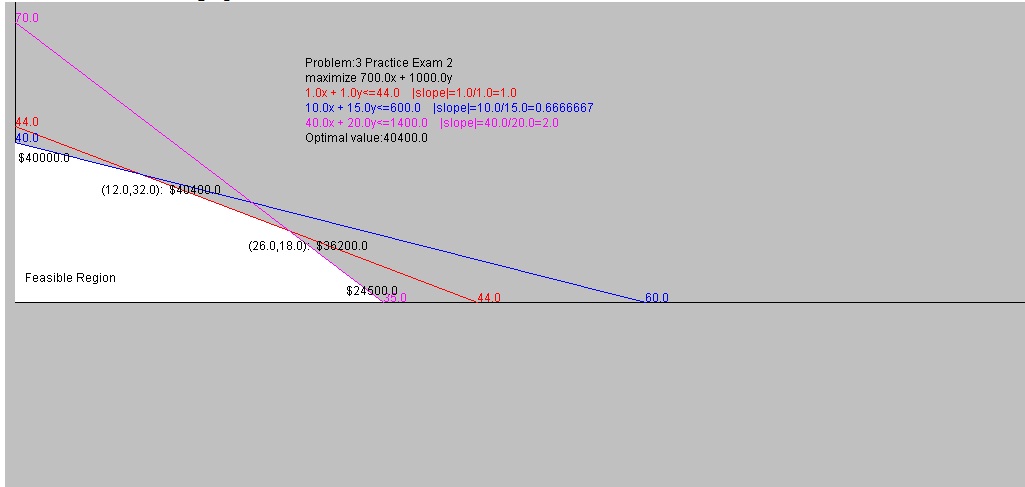Screen dimensions: 1025x487
Task: Select the $40000.0 vertex value label
Action: tap(44, 158)
